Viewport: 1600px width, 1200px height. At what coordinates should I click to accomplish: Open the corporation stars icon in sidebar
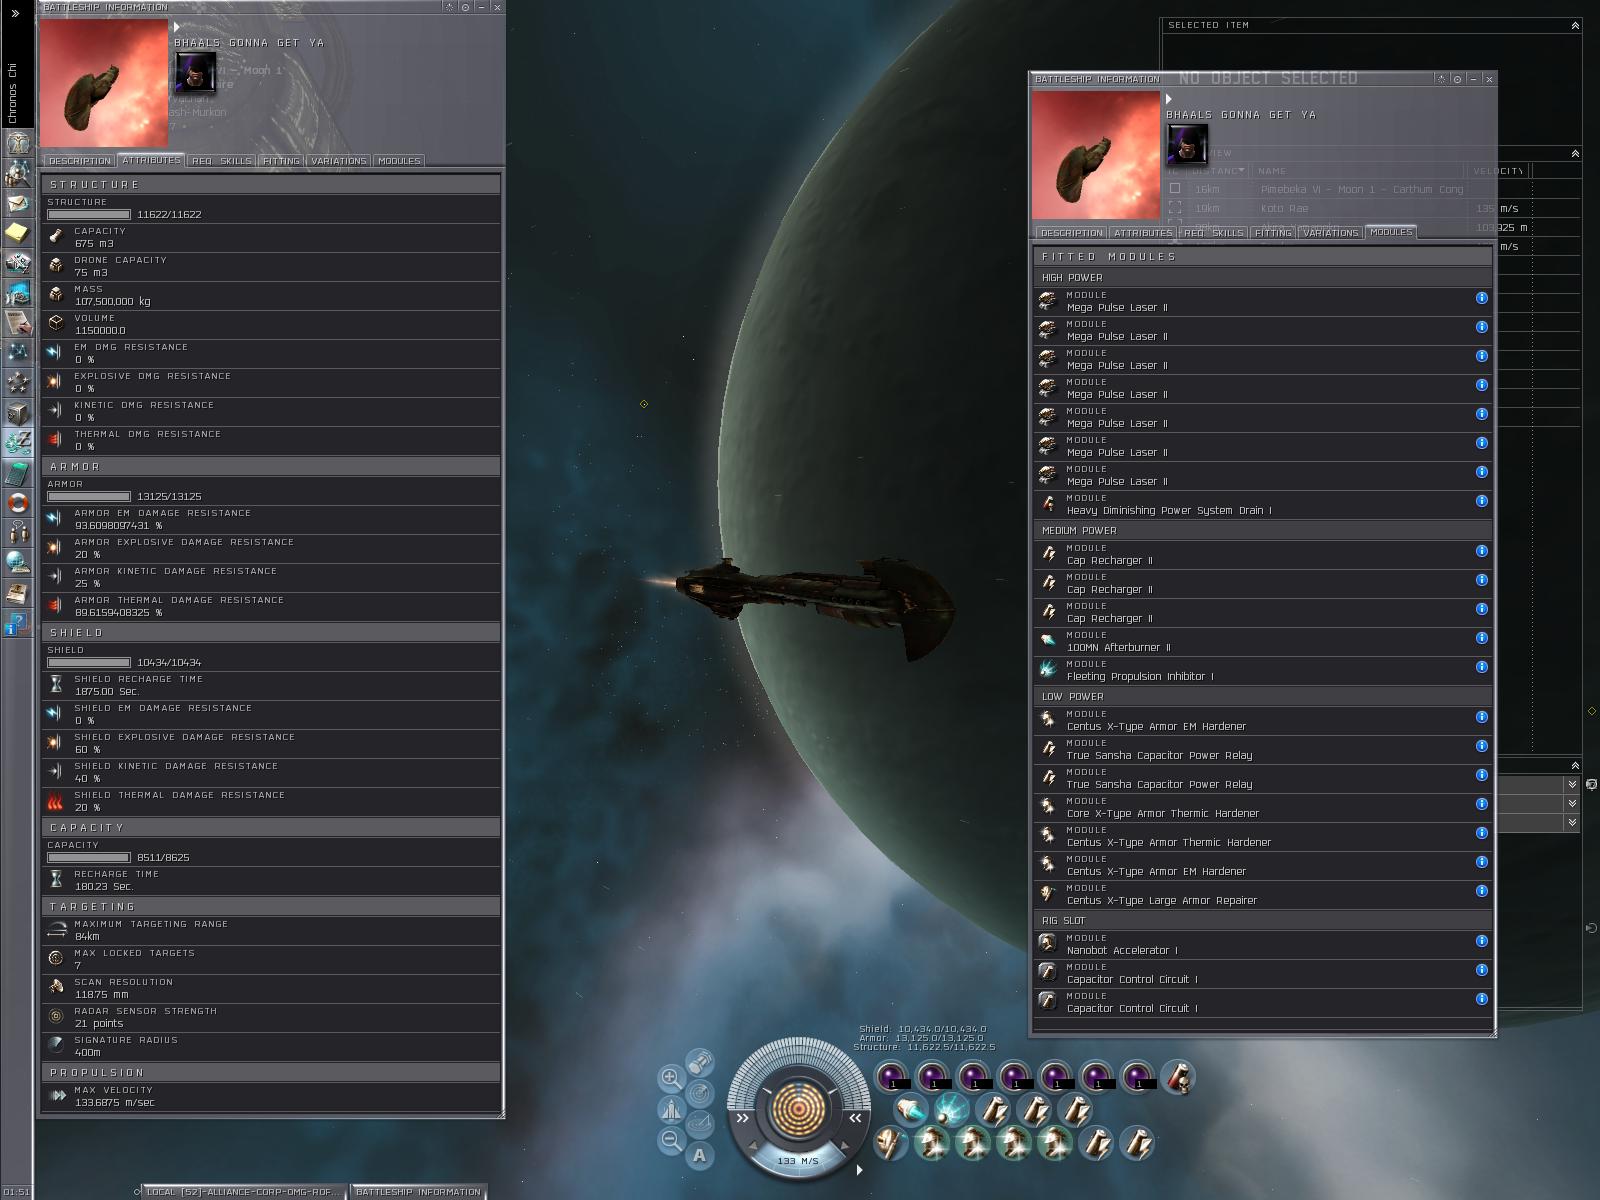pos(17,381)
